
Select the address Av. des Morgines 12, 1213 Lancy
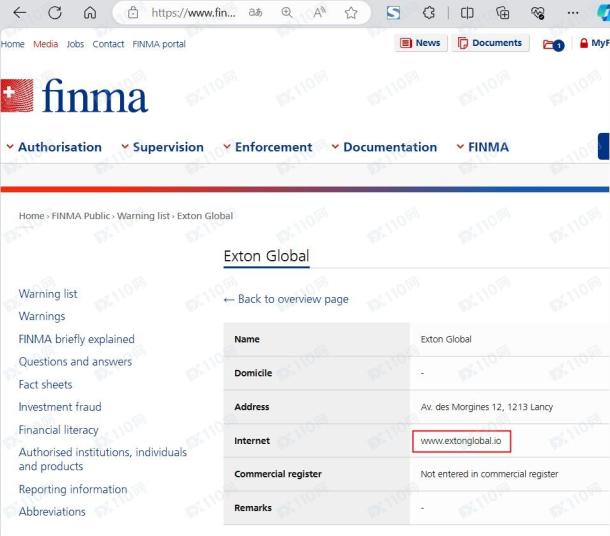(487, 407)
